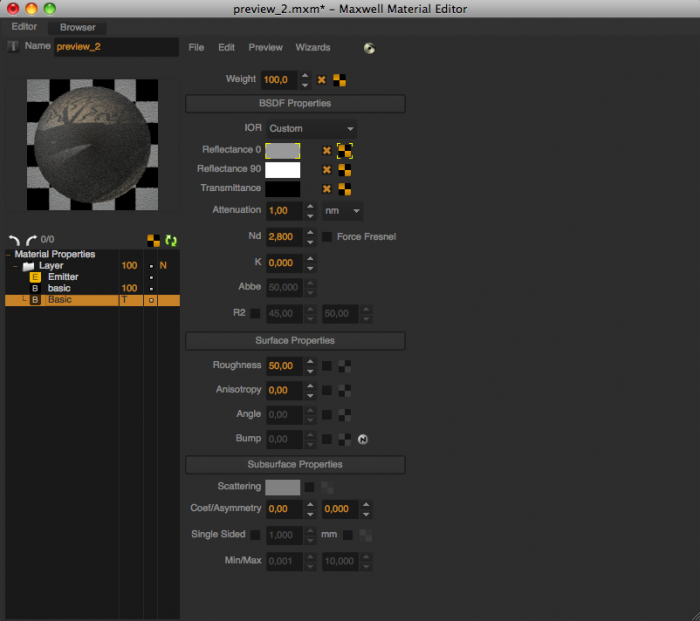Screen dimensions: 700x621
Task: Click the render preview disc icon
Action: (x=369, y=48)
